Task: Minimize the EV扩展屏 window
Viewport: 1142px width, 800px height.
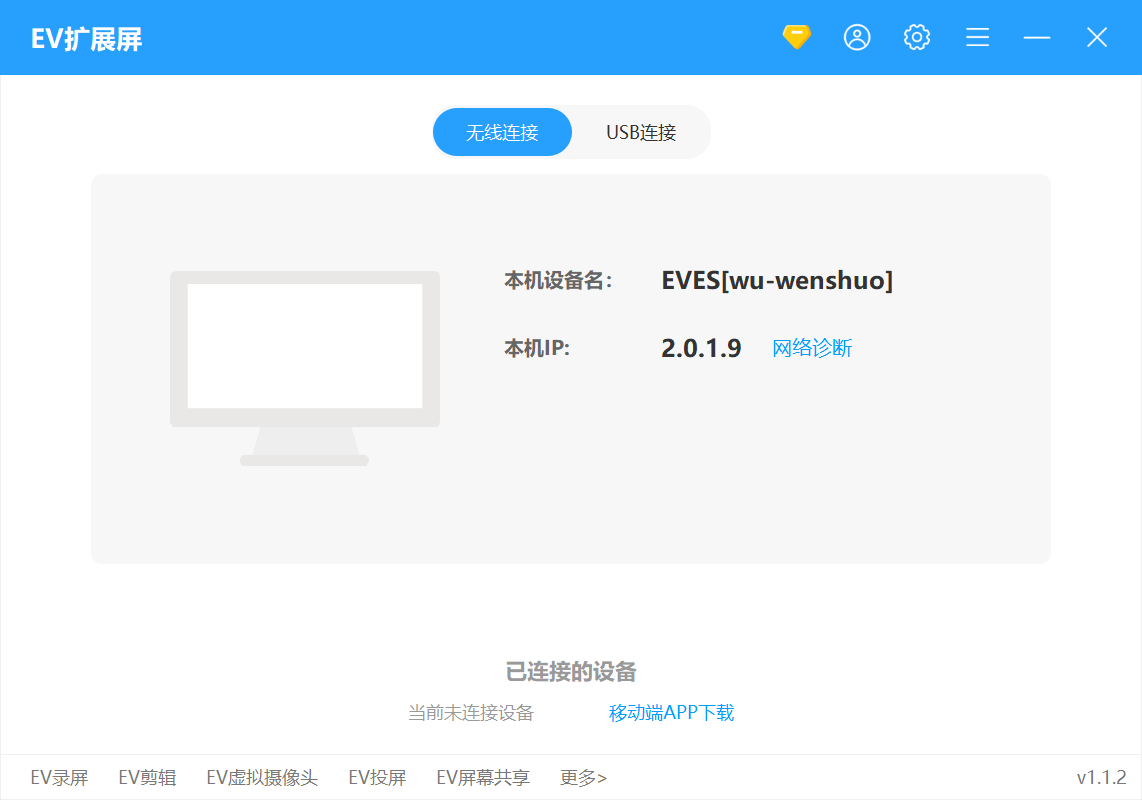Action: [1037, 37]
